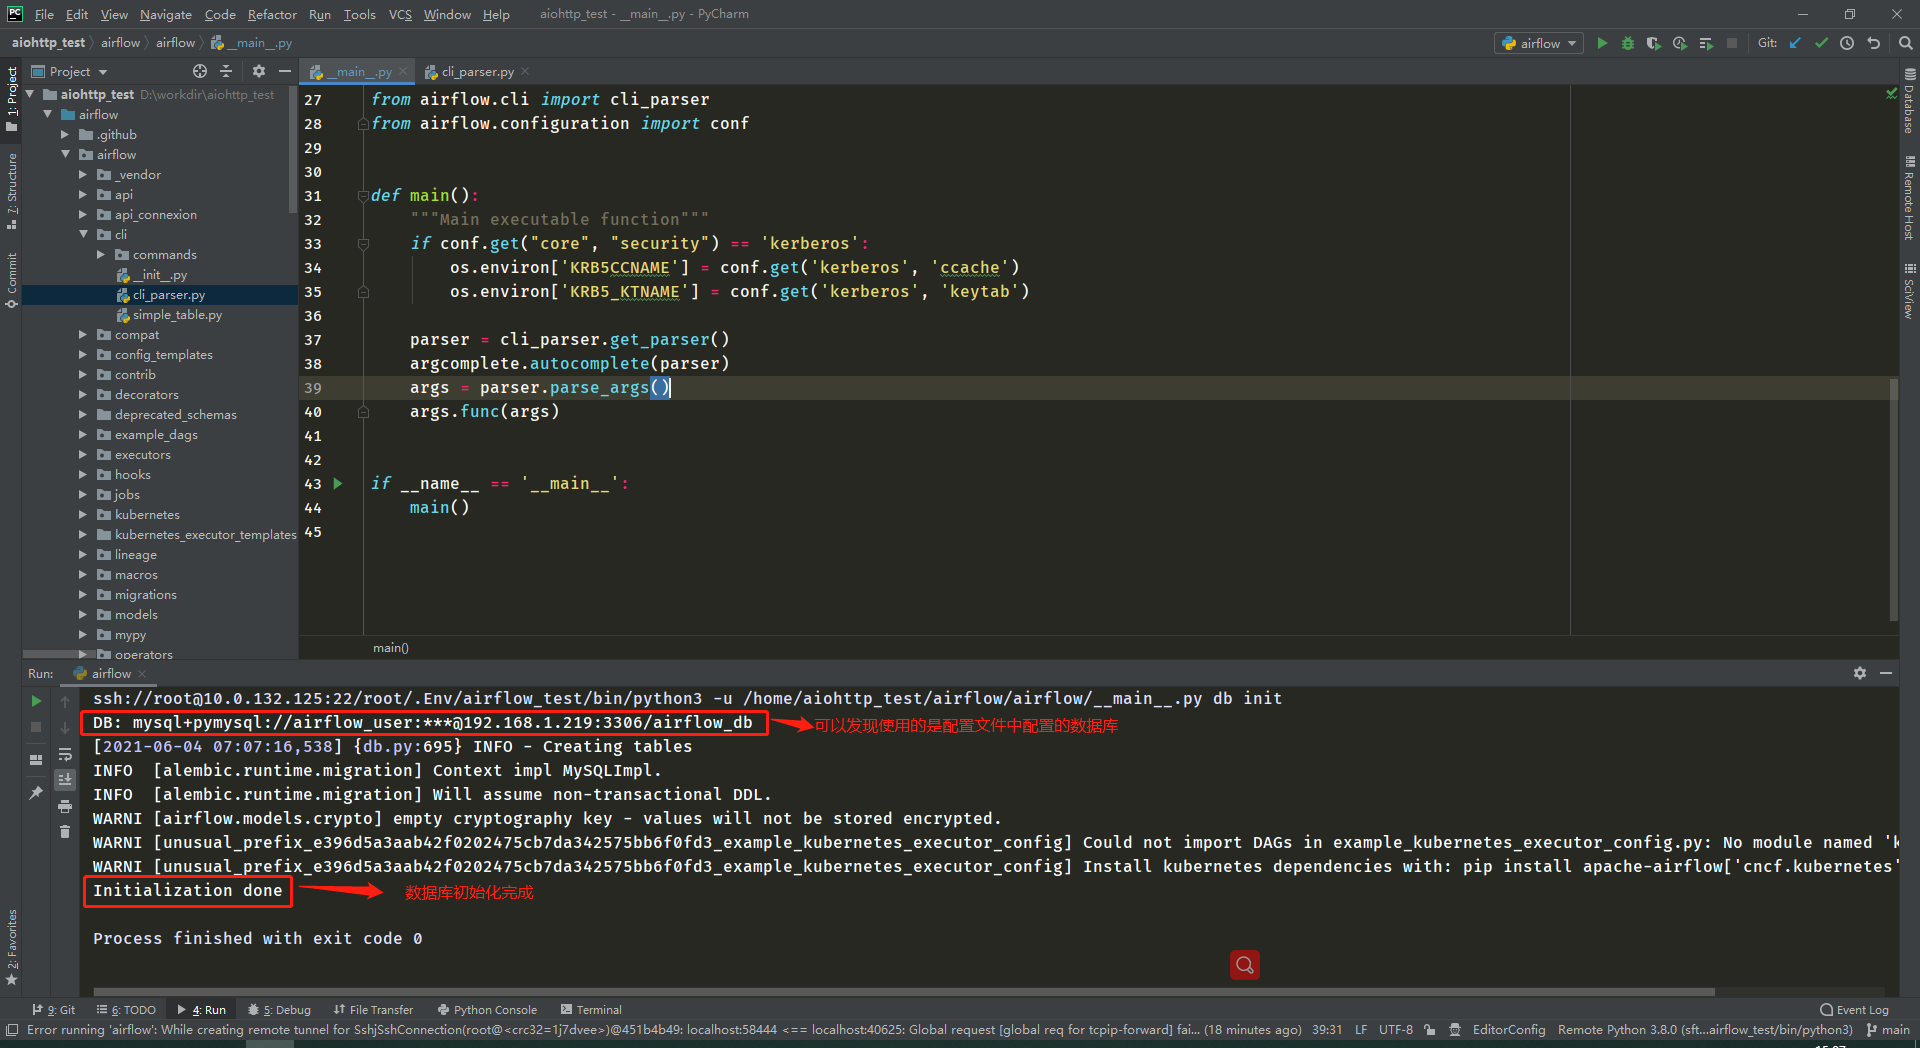Toggle soft-wrap in Run console
The height and width of the screenshot is (1048, 1920).
pos(65,754)
